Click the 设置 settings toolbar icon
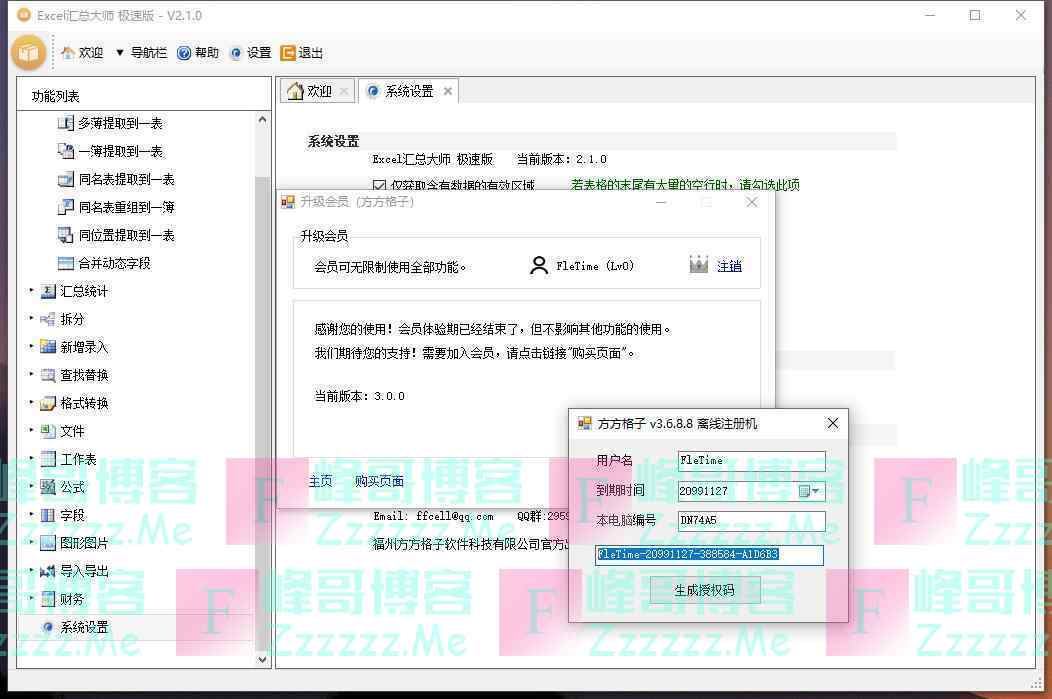Viewport: 1052px width, 699px height. pos(236,53)
